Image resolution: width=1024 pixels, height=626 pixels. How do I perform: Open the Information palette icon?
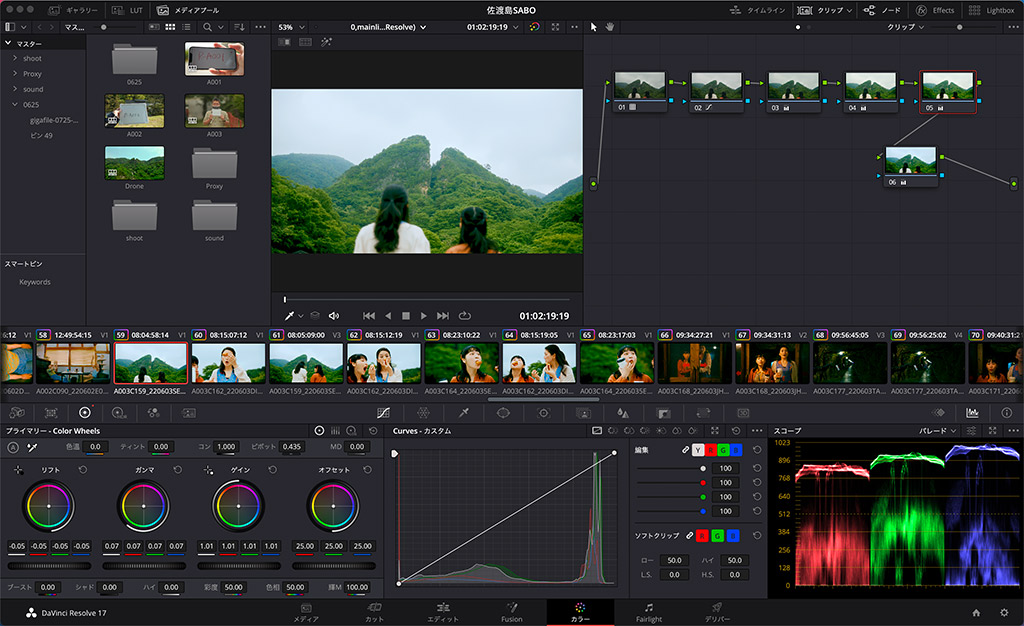(1006, 413)
